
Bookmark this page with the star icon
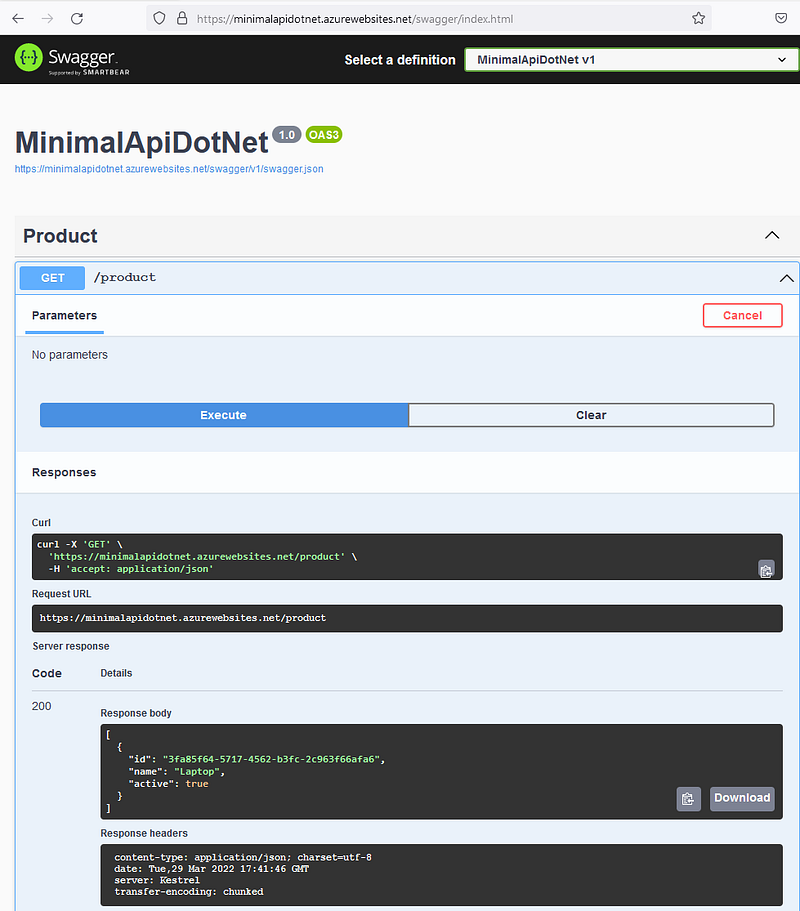698,19
